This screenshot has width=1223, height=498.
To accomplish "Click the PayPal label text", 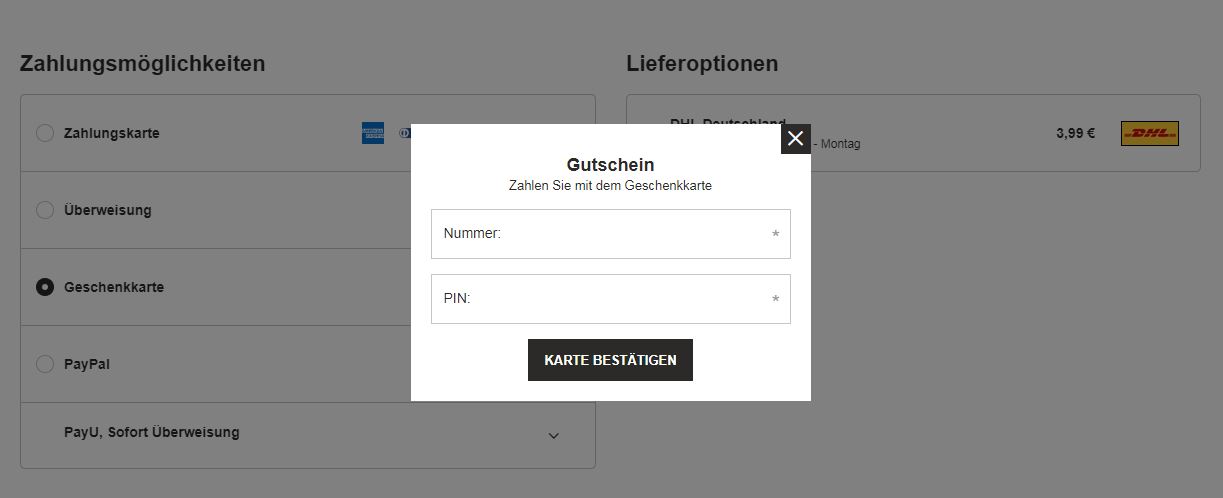I will pyautogui.click(x=87, y=364).
